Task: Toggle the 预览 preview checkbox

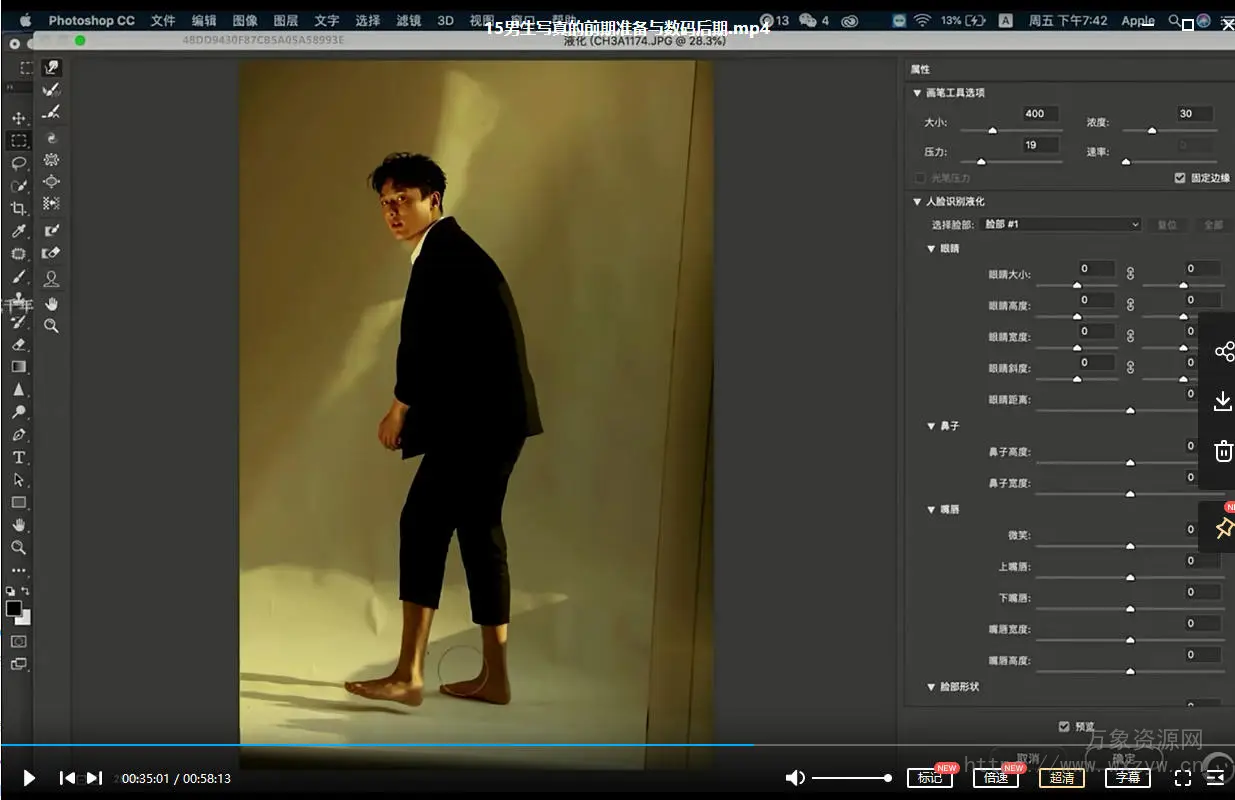Action: click(1064, 727)
